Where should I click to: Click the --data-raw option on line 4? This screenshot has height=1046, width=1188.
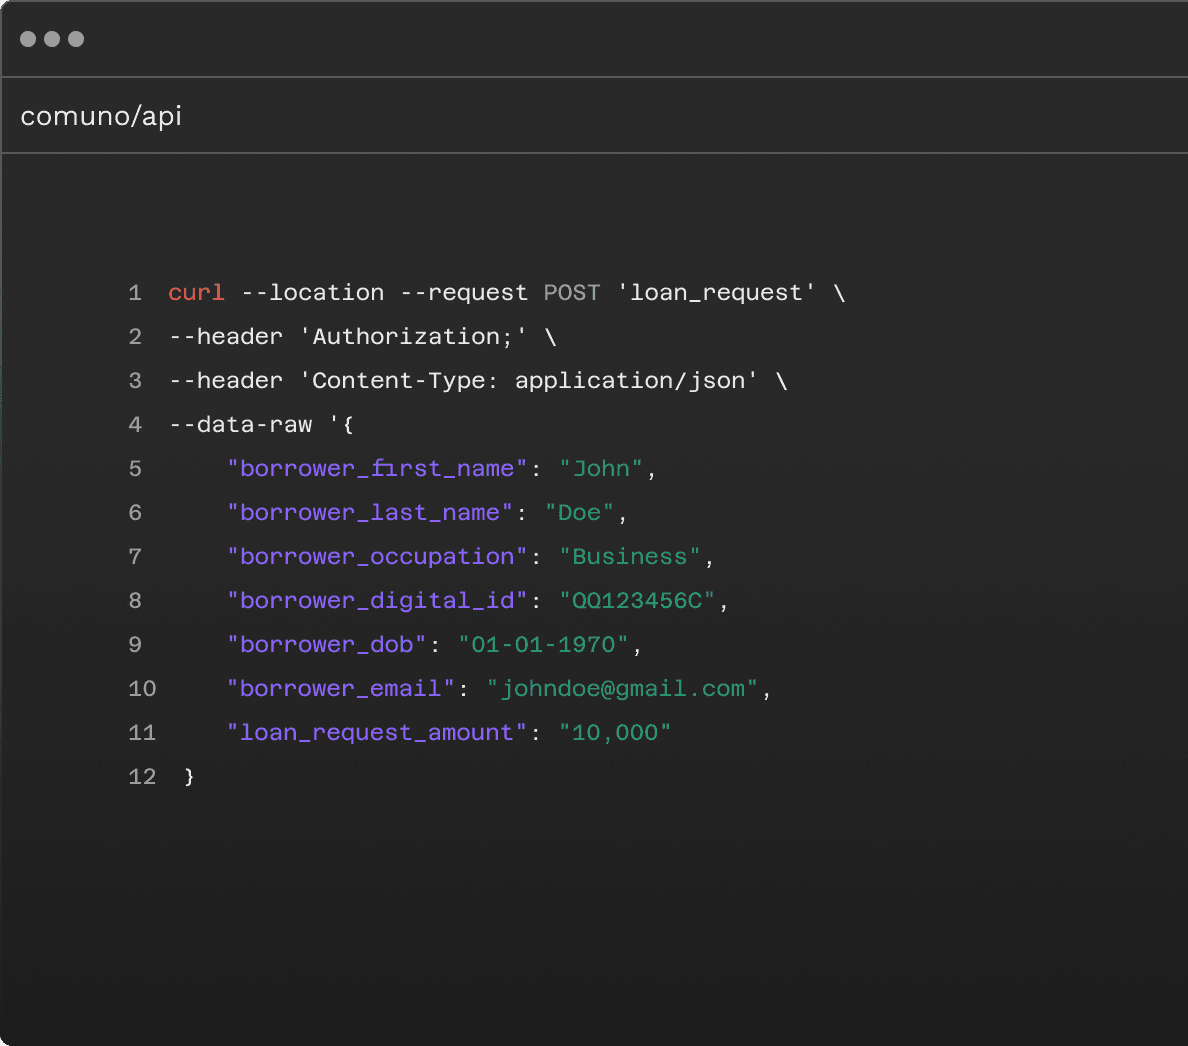(x=240, y=425)
